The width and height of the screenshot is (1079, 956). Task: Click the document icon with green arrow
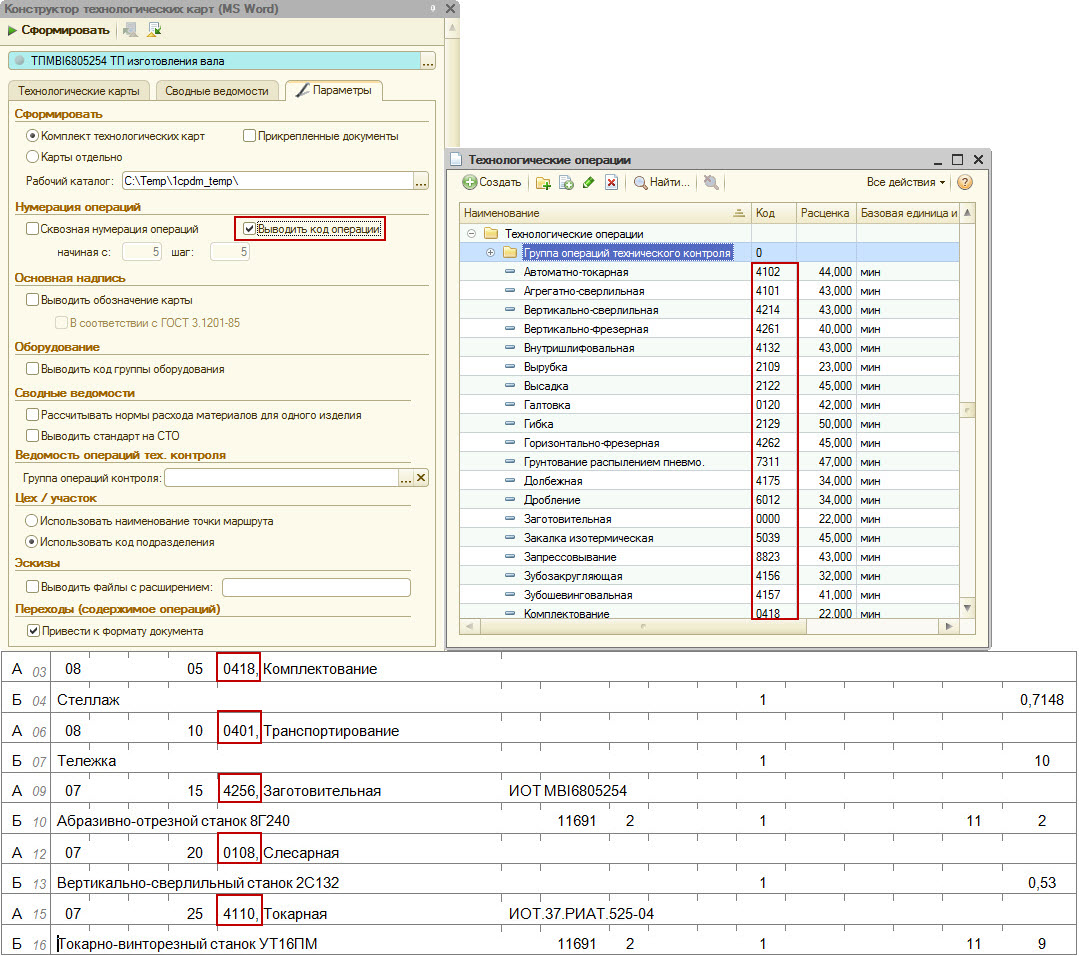tap(154, 30)
